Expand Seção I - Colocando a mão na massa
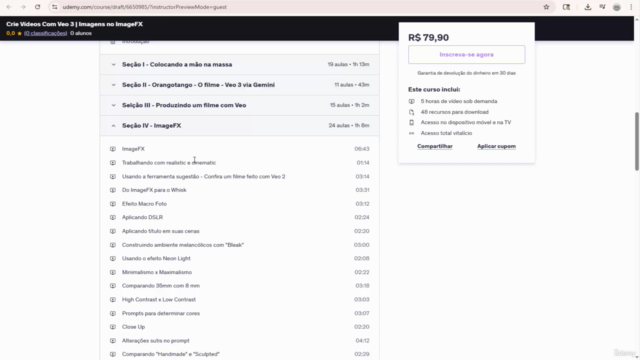Image resolution: width=640 pixels, height=360 pixels. click(x=239, y=64)
